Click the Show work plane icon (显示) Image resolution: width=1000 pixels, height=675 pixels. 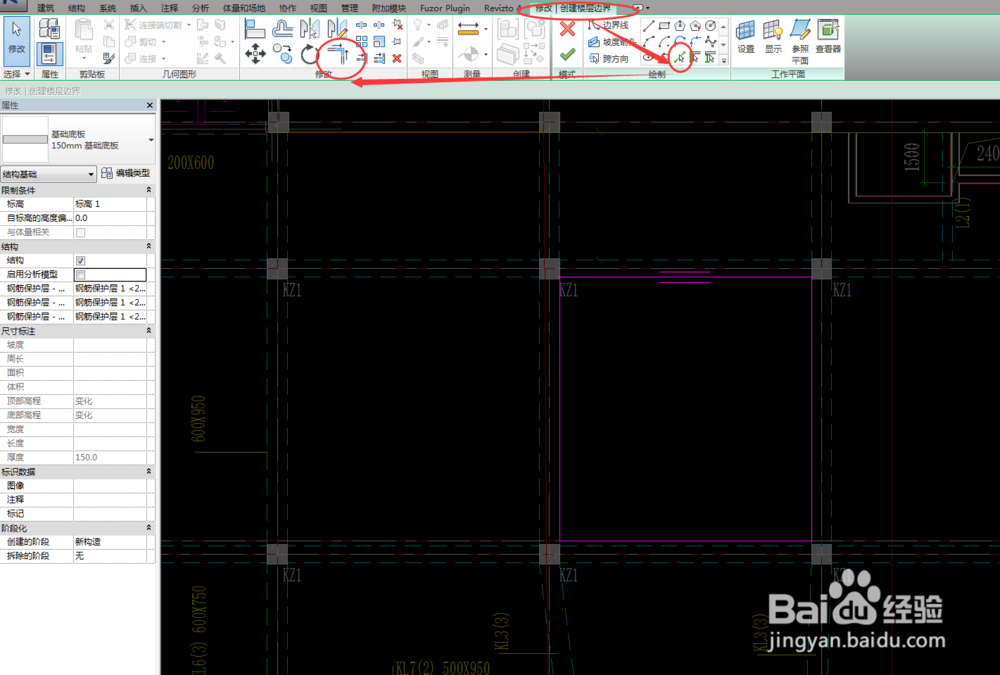(x=773, y=36)
